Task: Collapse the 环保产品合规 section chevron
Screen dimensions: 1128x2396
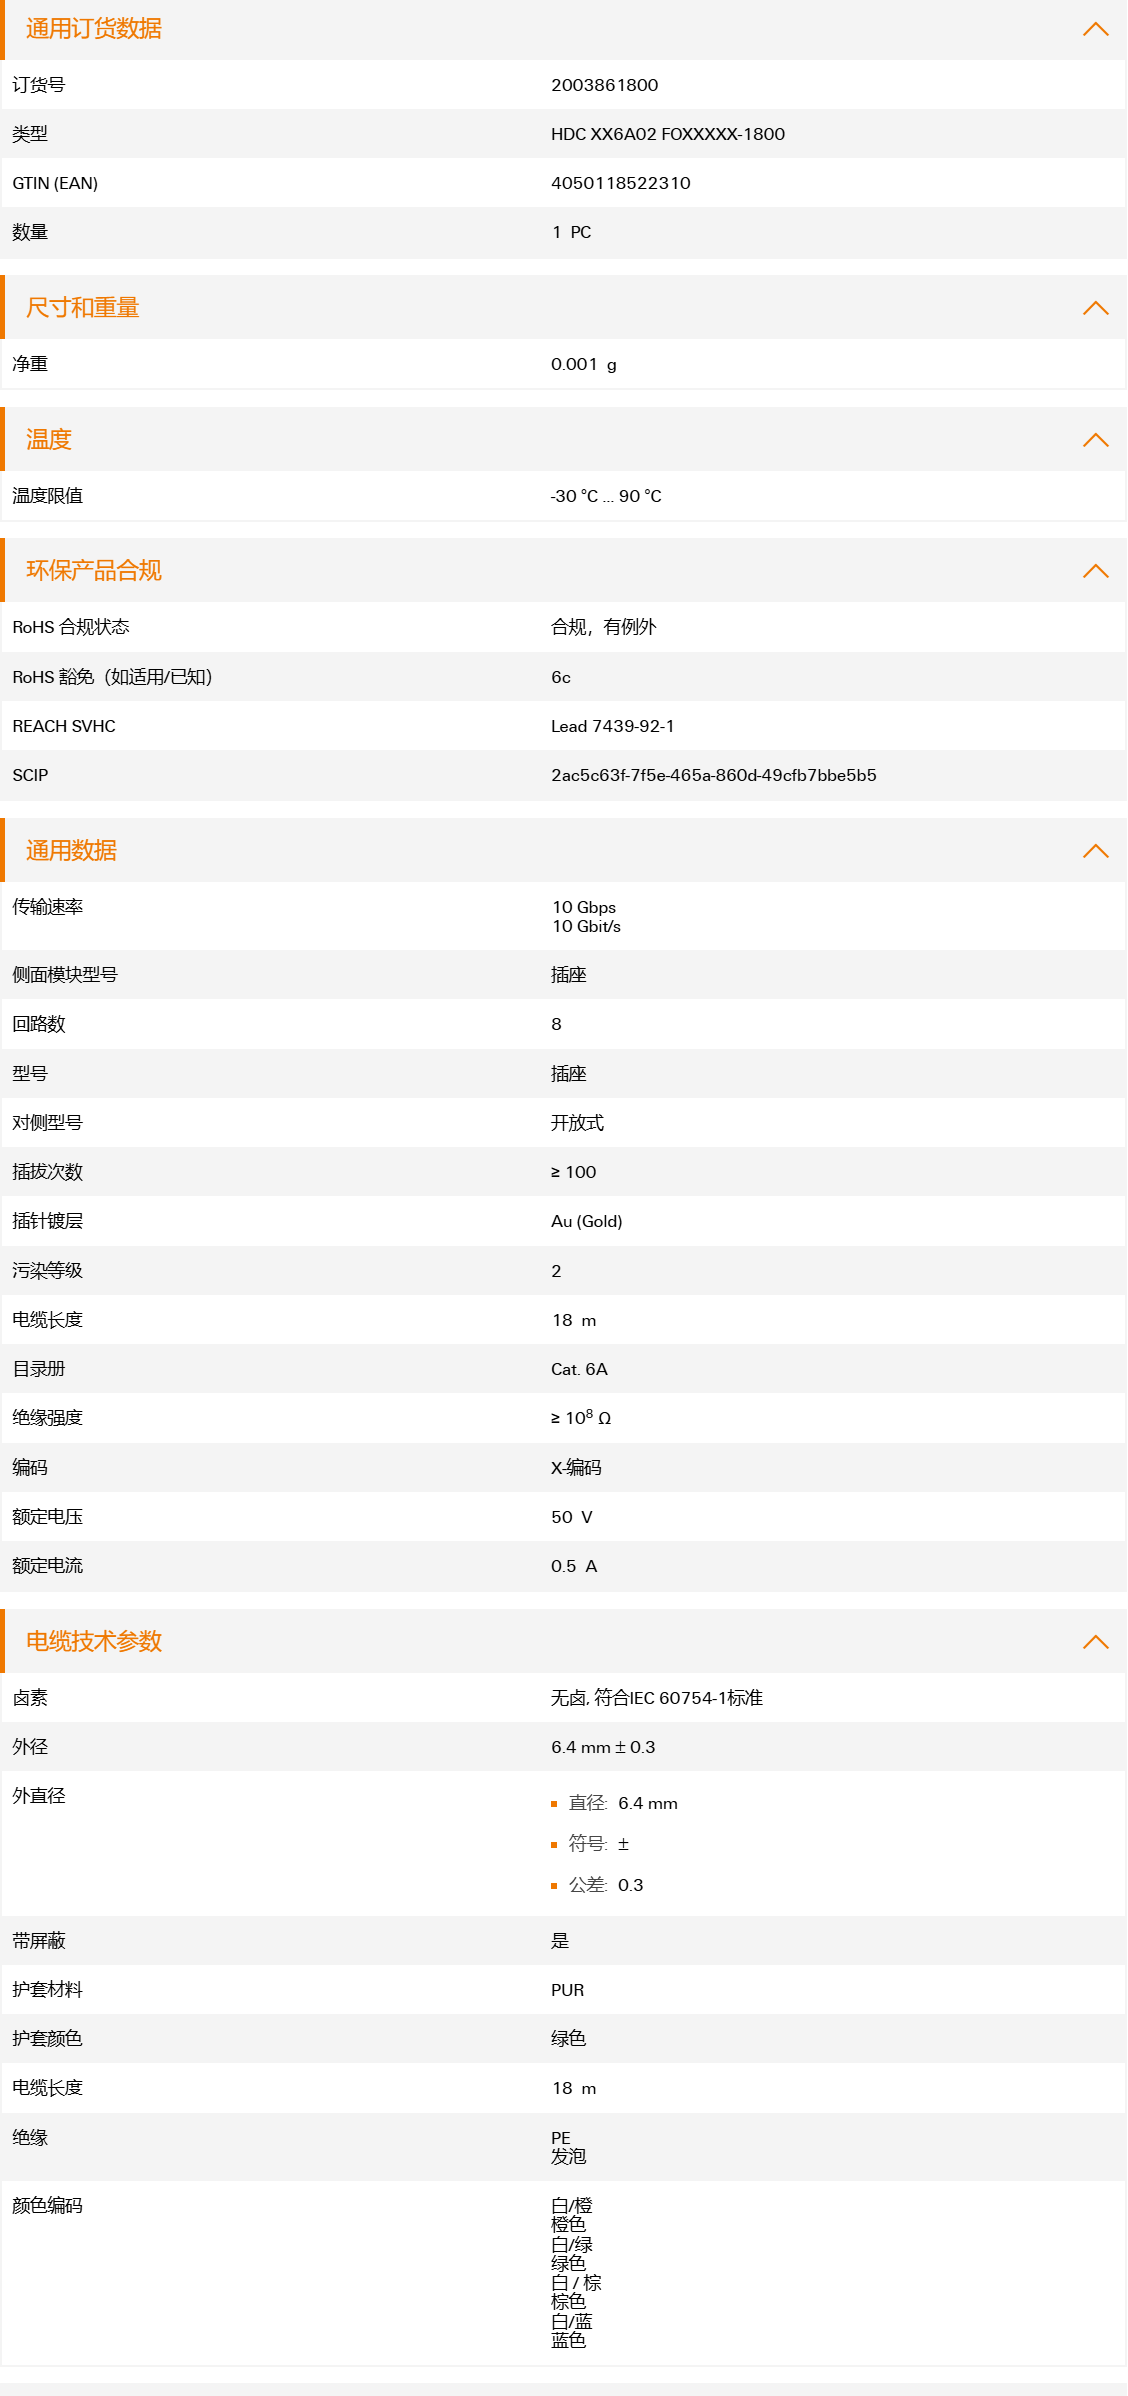Action: pyautogui.click(x=1096, y=571)
